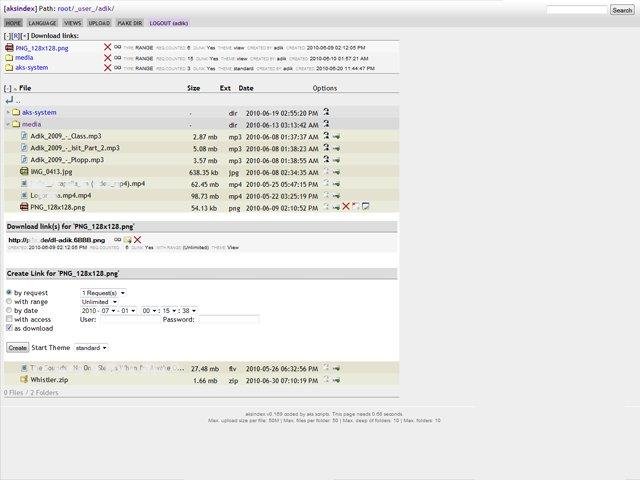
Task: Go up one directory with the return arrow
Action: click(x=9, y=100)
